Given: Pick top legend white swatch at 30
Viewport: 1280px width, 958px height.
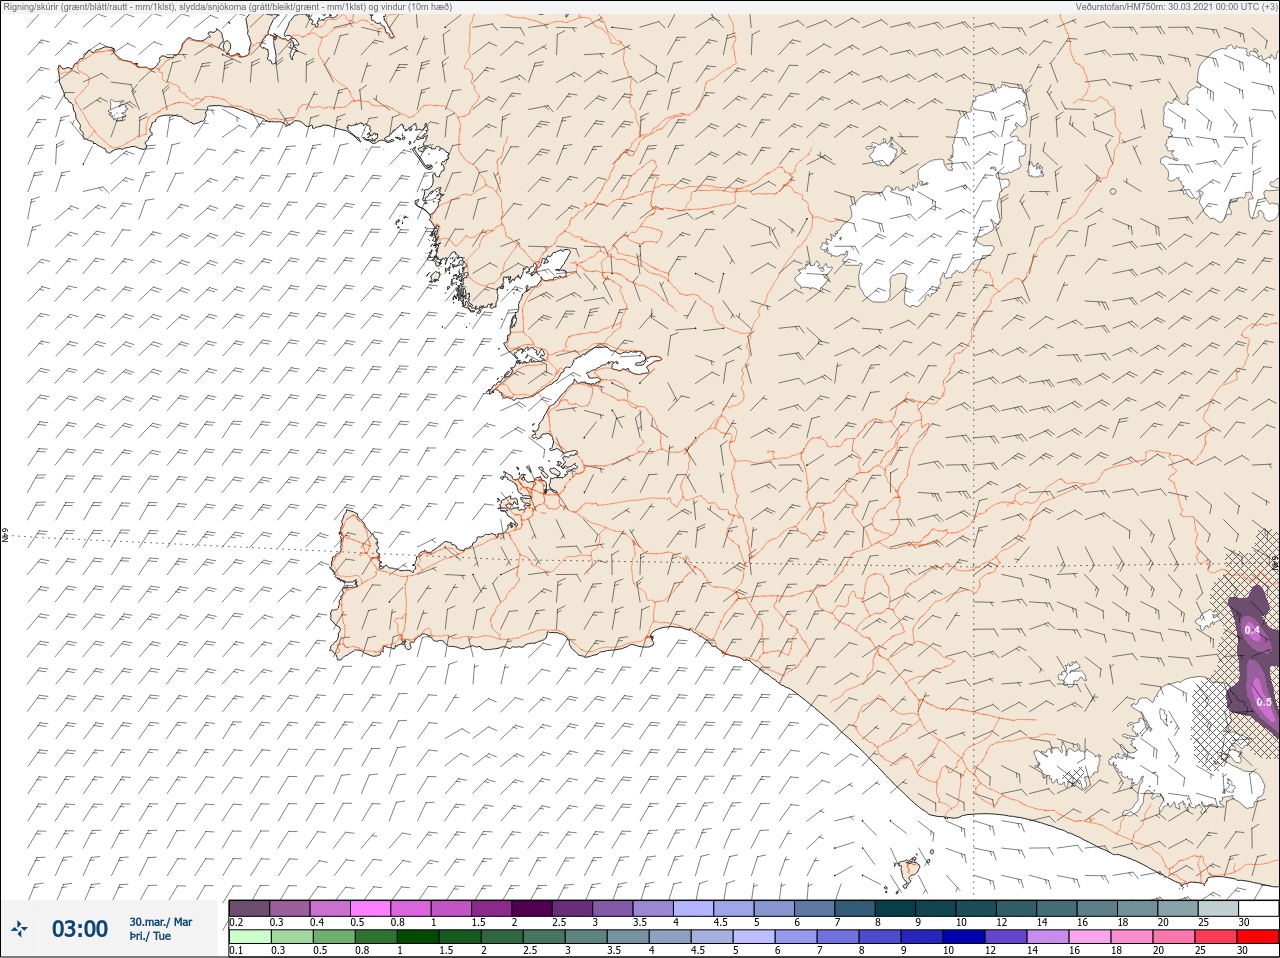Looking at the screenshot, I should click(x=1259, y=908).
